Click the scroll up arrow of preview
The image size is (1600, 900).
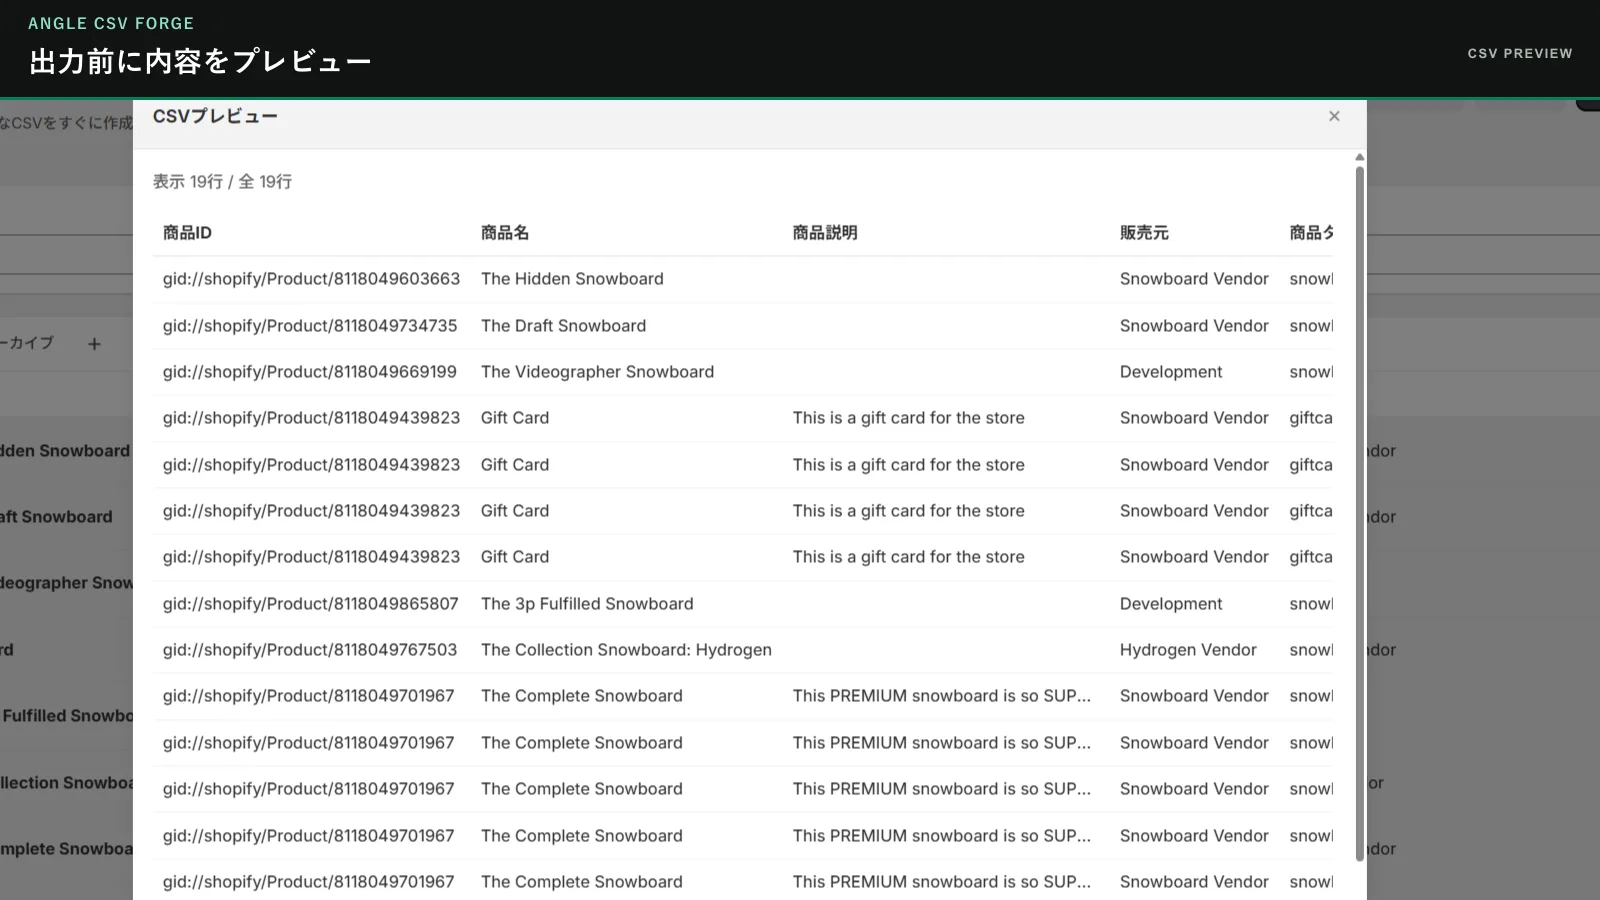(1359, 157)
